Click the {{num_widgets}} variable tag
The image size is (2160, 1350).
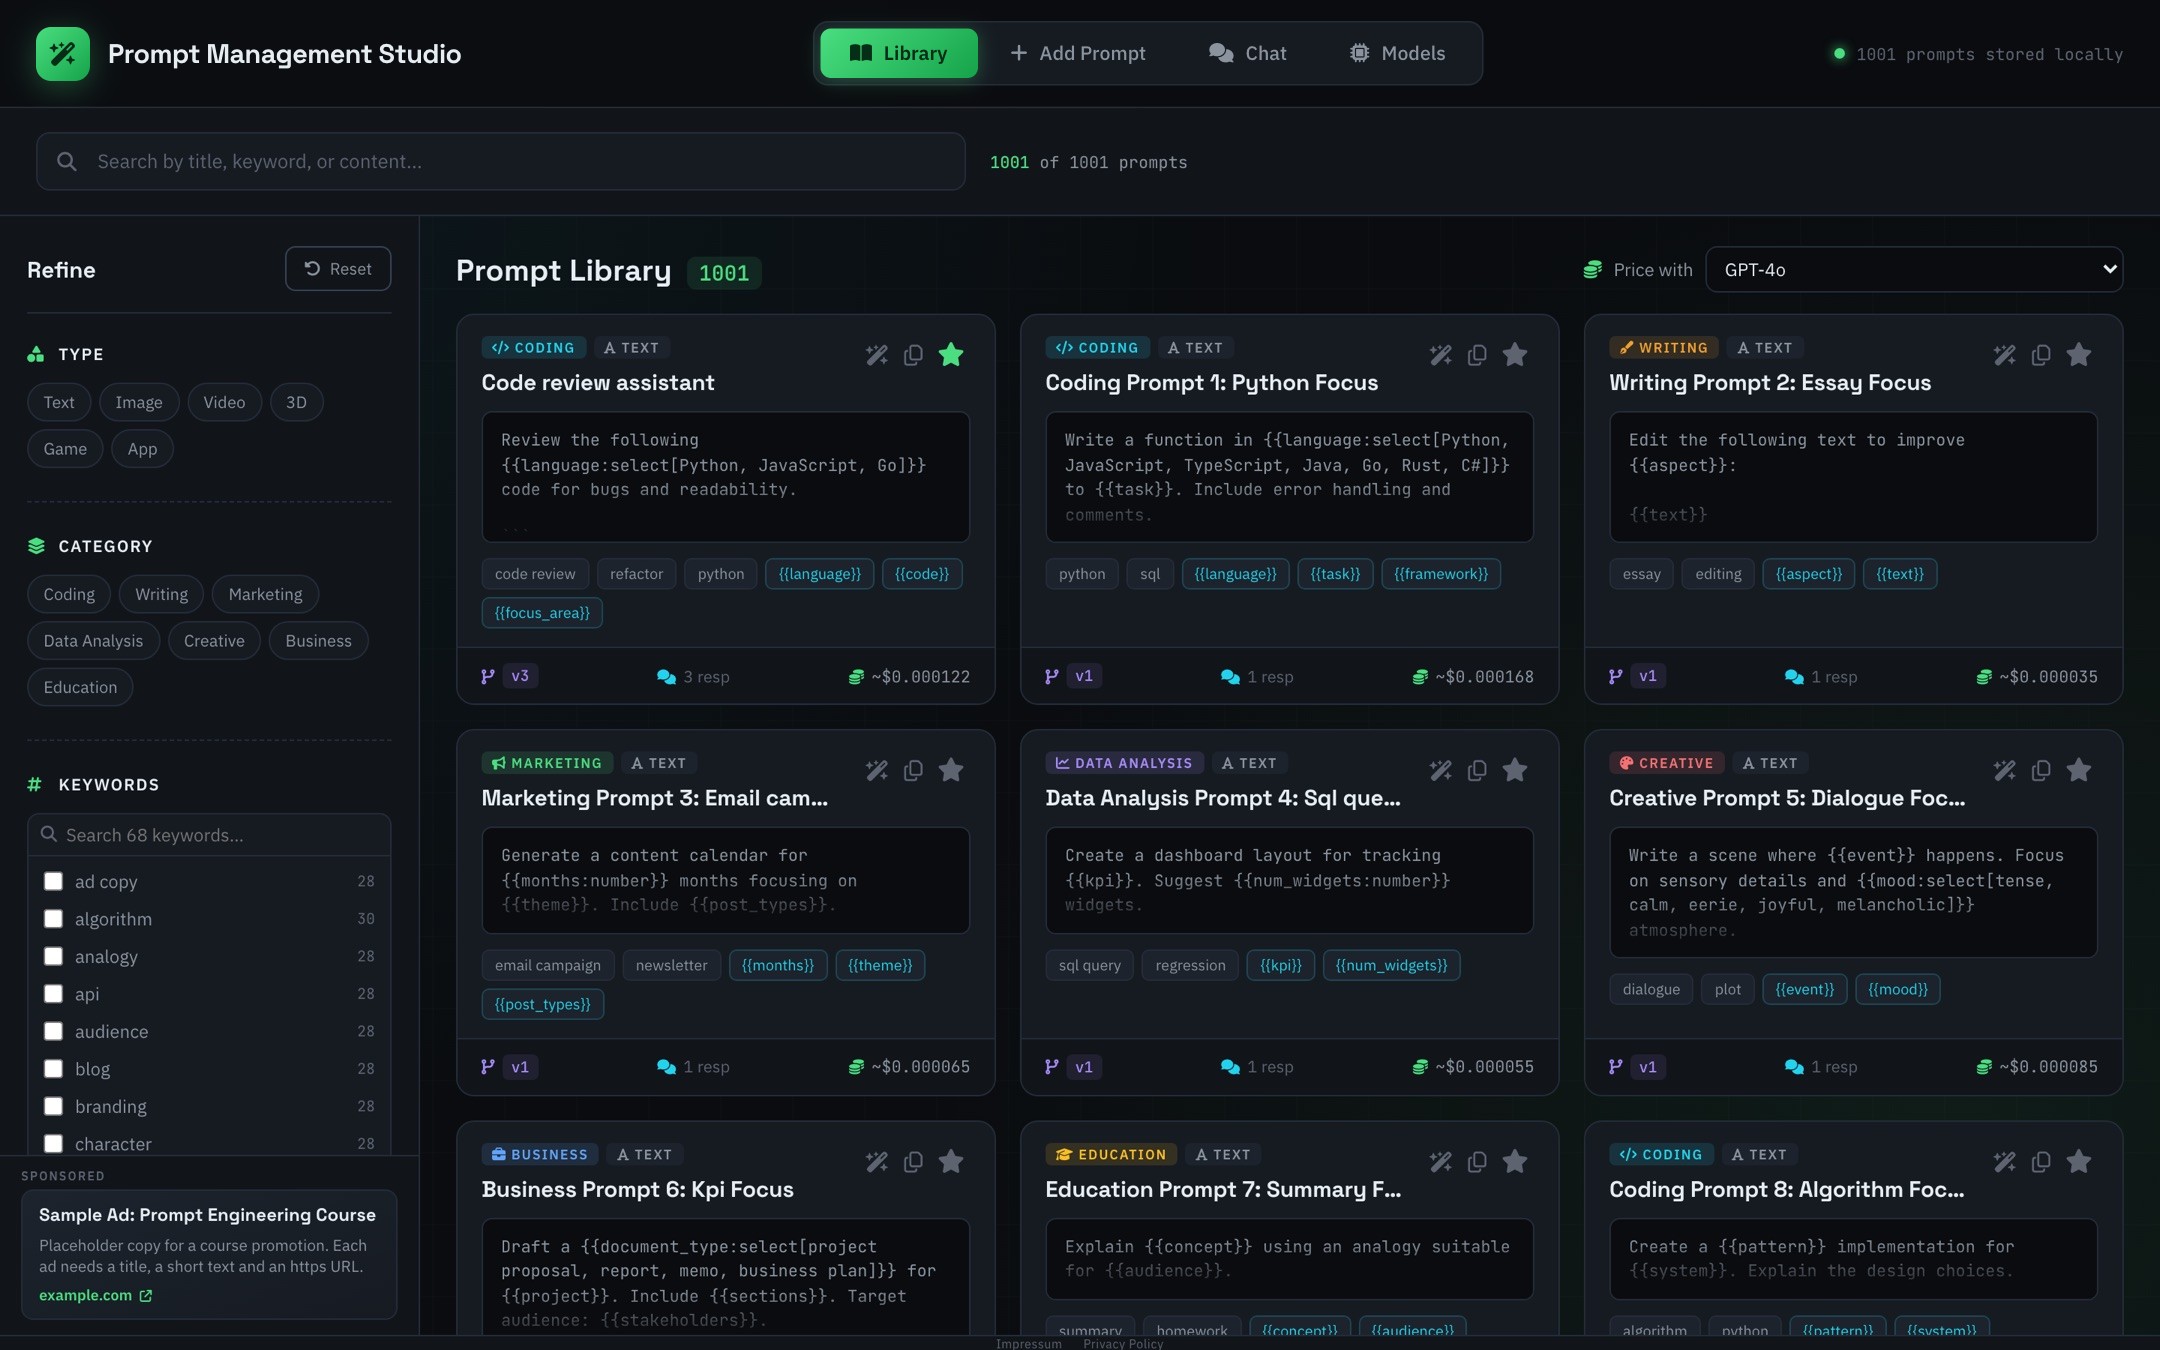[1391, 965]
